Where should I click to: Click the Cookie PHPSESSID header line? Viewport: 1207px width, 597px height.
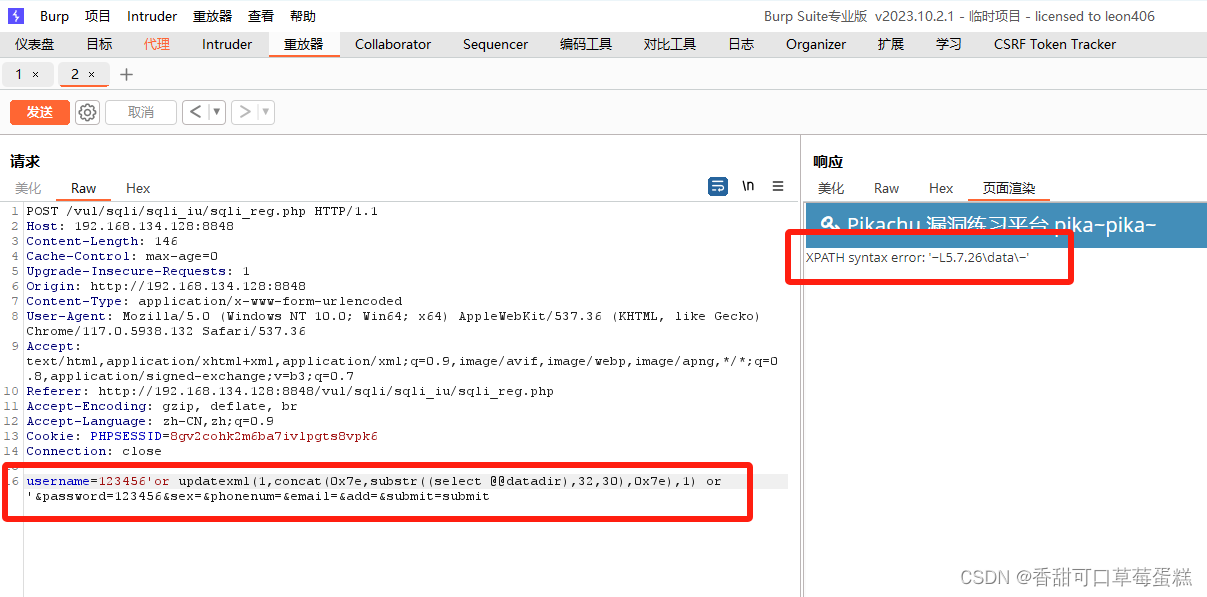[202, 436]
